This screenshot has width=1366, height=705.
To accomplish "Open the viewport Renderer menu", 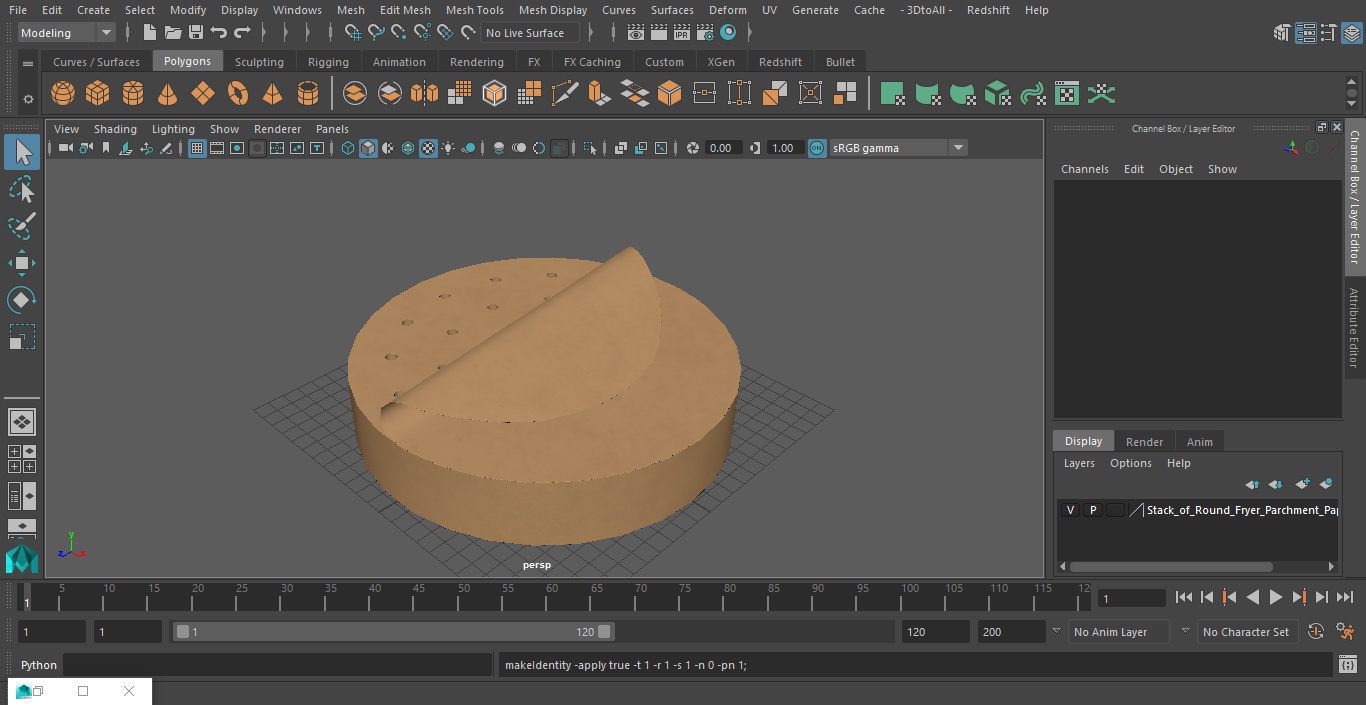I will (x=277, y=129).
